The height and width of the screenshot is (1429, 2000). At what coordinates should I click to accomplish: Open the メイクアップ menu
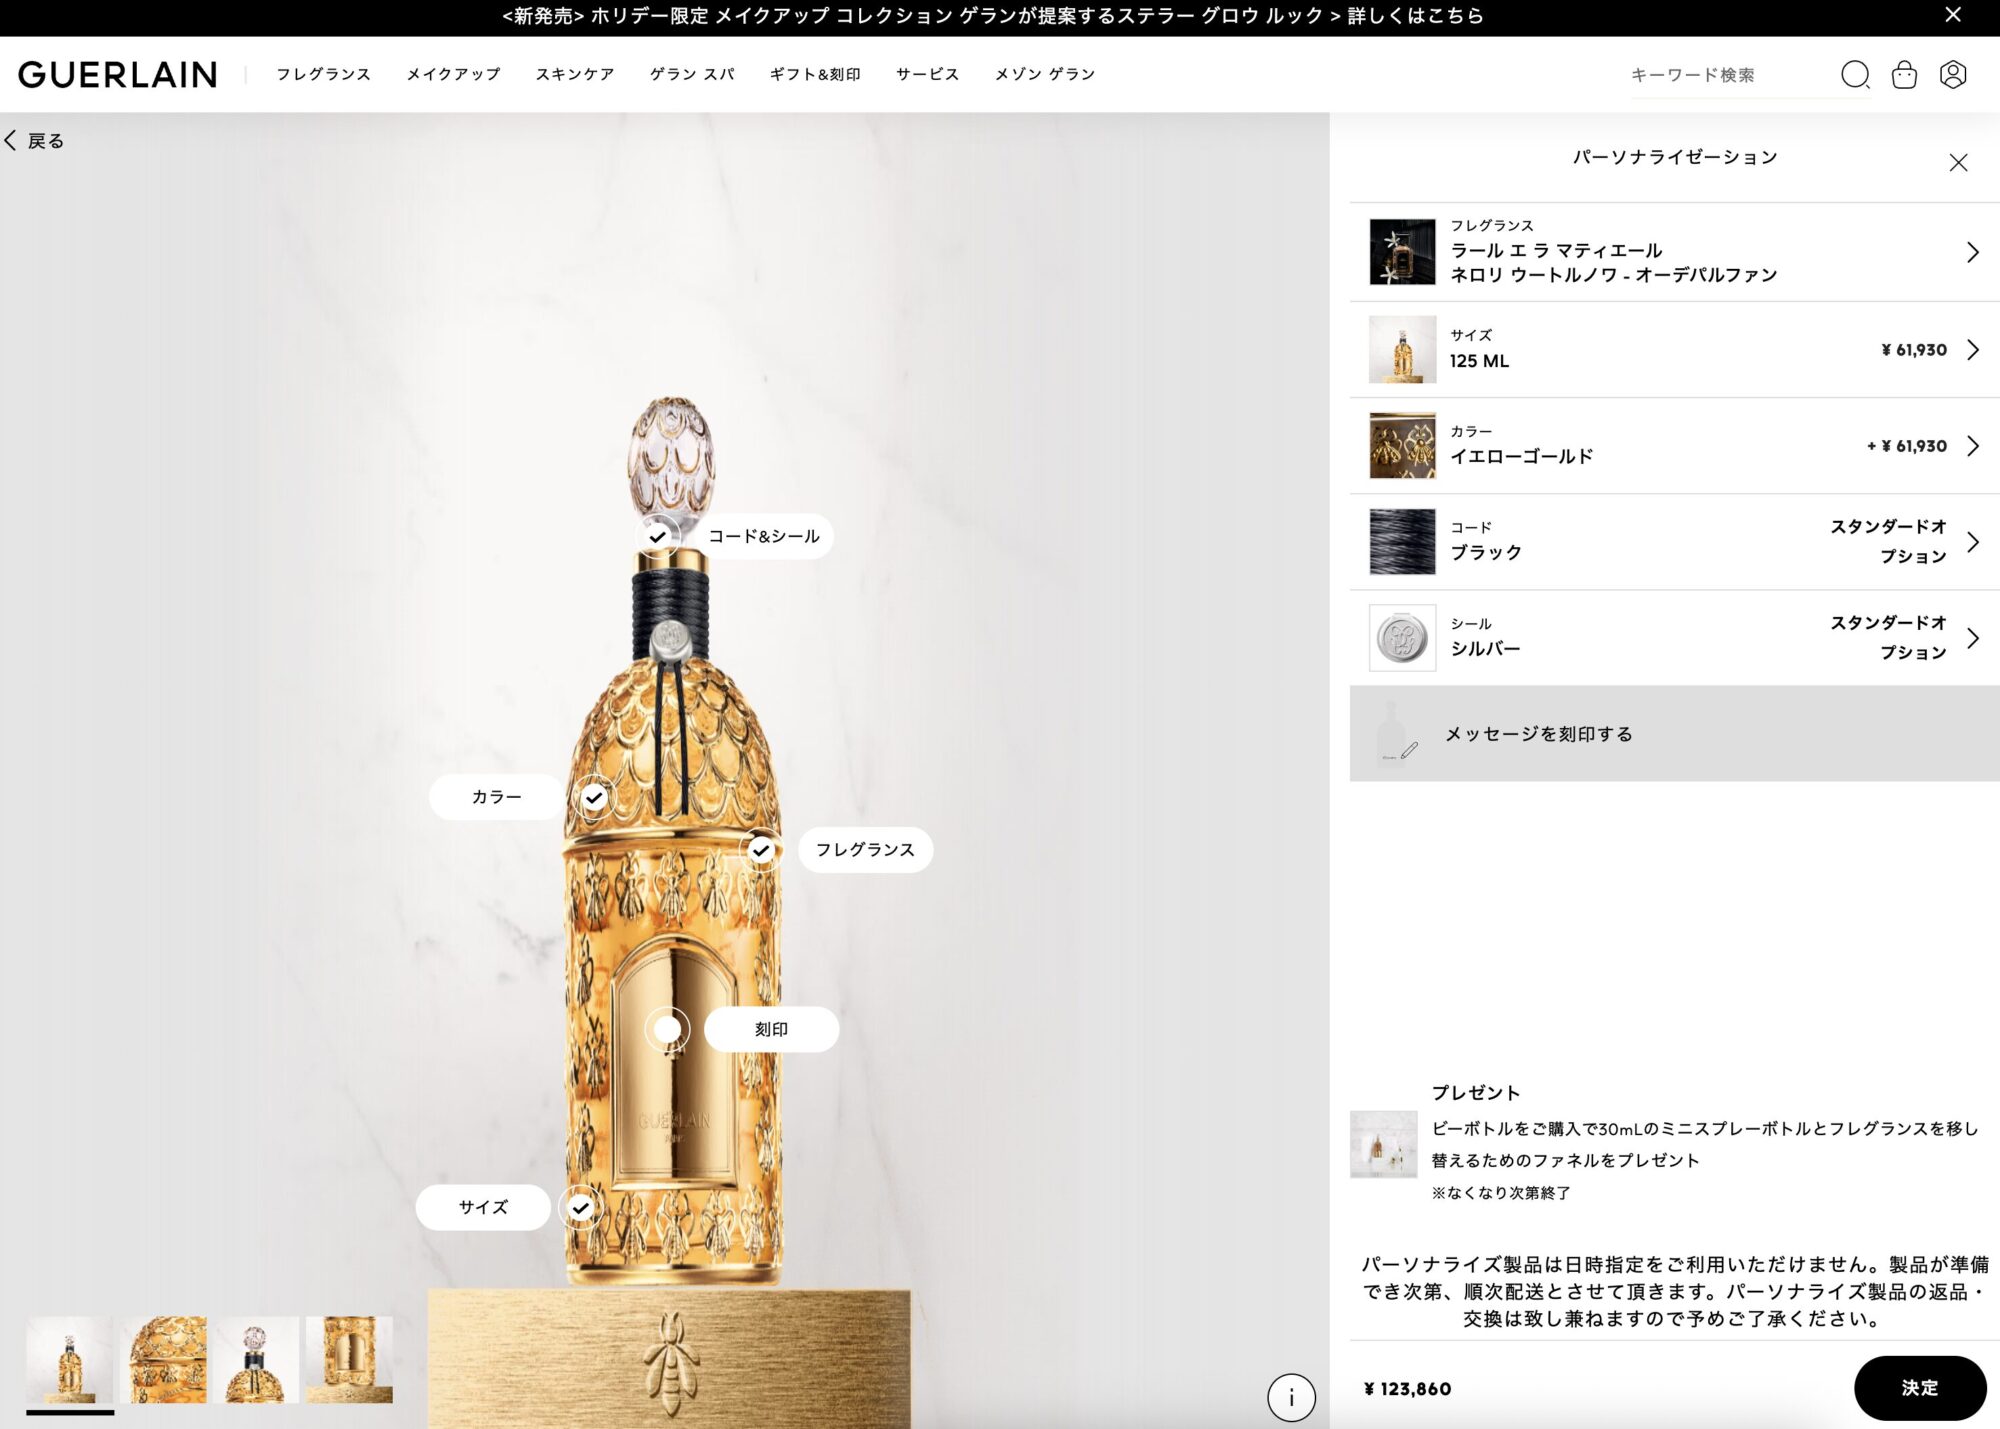(453, 75)
